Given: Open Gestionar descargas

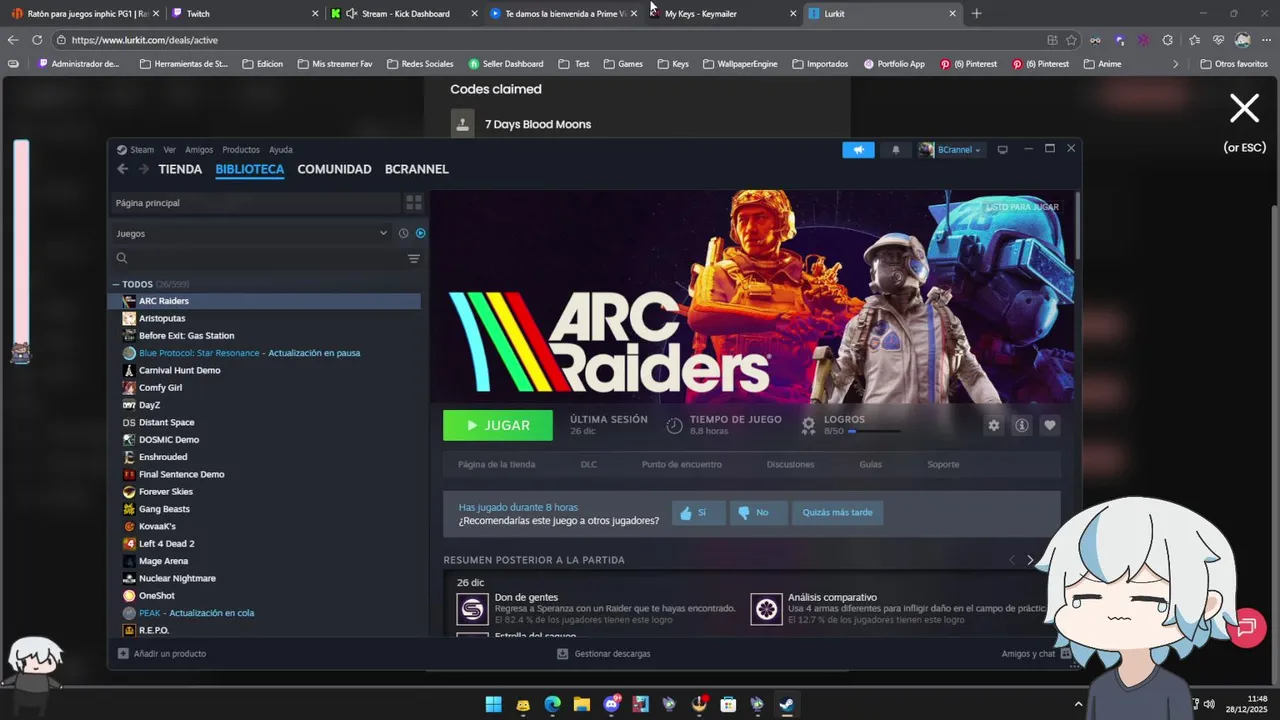Looking at the screenshot, I should (604, 654).
